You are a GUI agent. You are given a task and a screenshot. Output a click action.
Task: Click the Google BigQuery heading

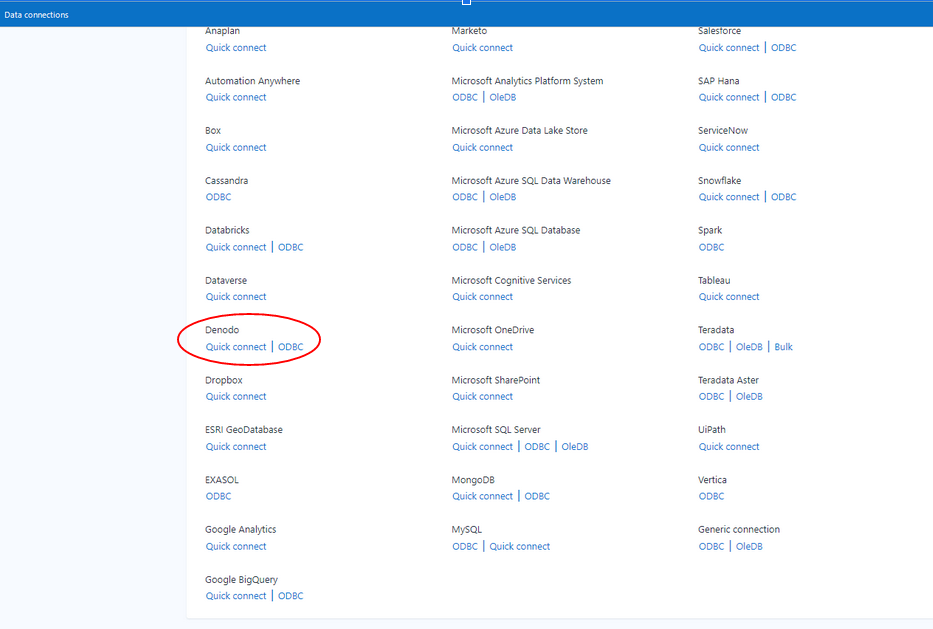[x=241, y=580]
